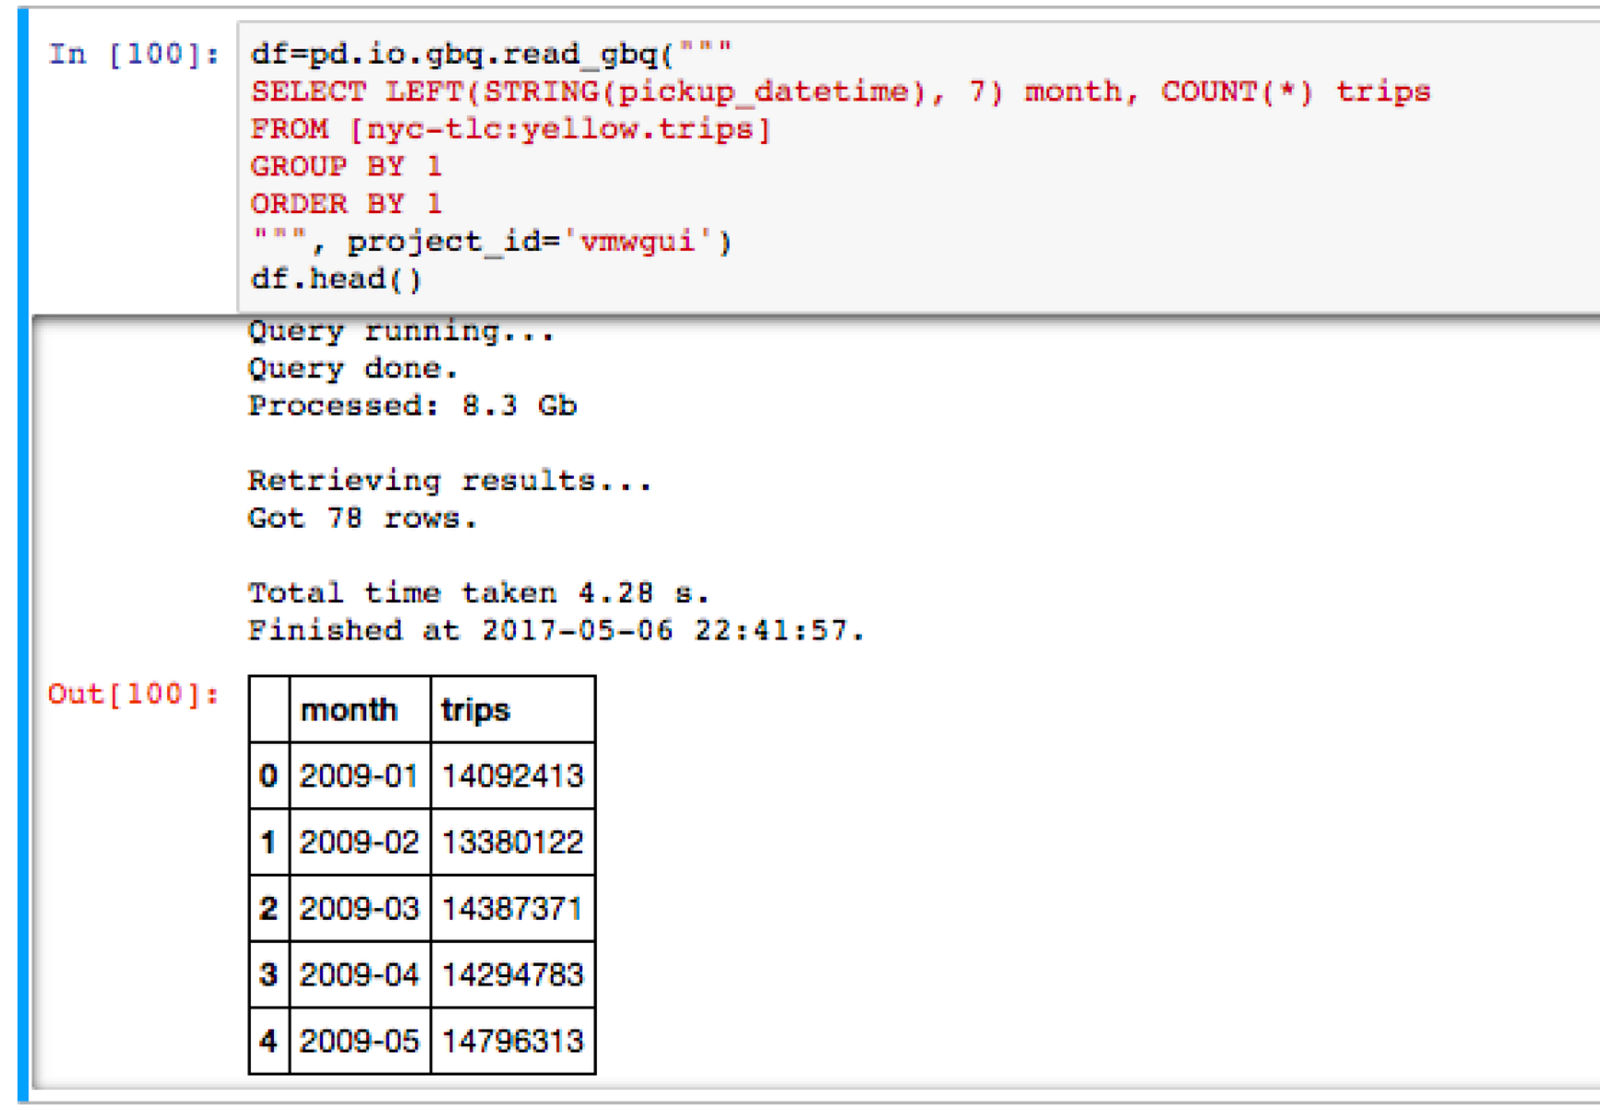Click the trips value 14092413
The width and height of the screenshot is (1600, 1110).
click(513, 775)
